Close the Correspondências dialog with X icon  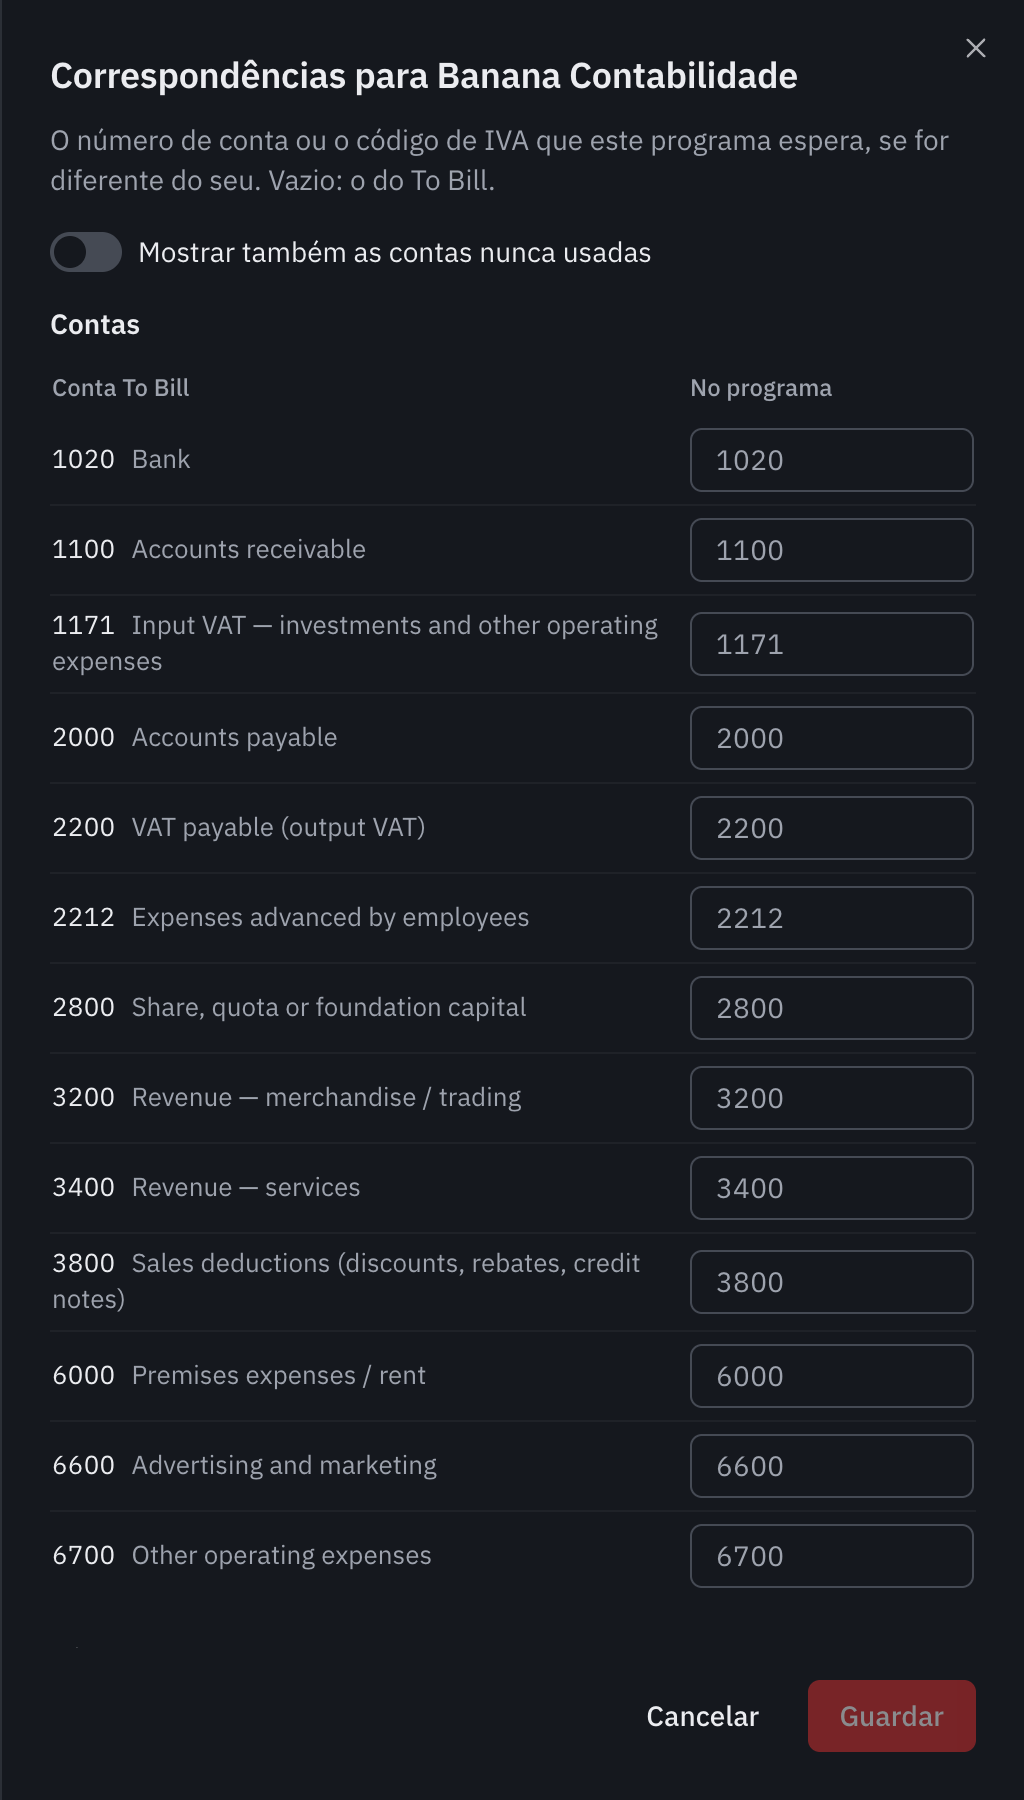pyautogui.click(x=976, y=48)
